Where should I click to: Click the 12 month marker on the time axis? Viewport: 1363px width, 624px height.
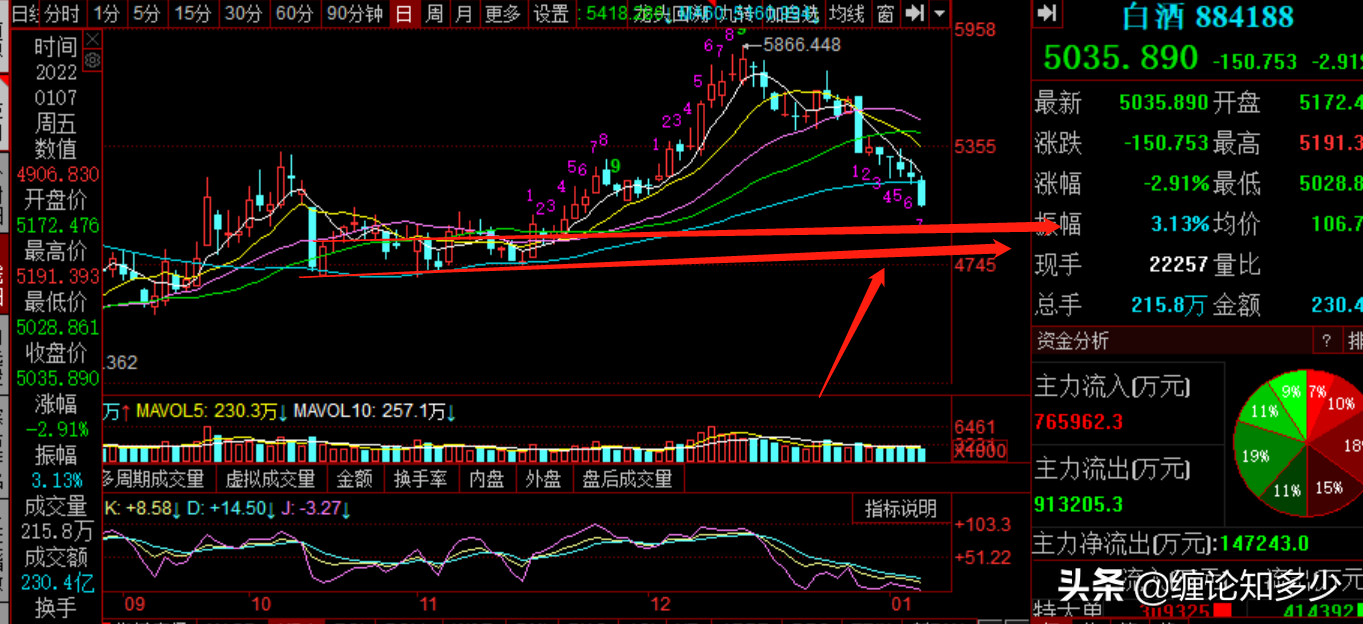click(660, 604)
